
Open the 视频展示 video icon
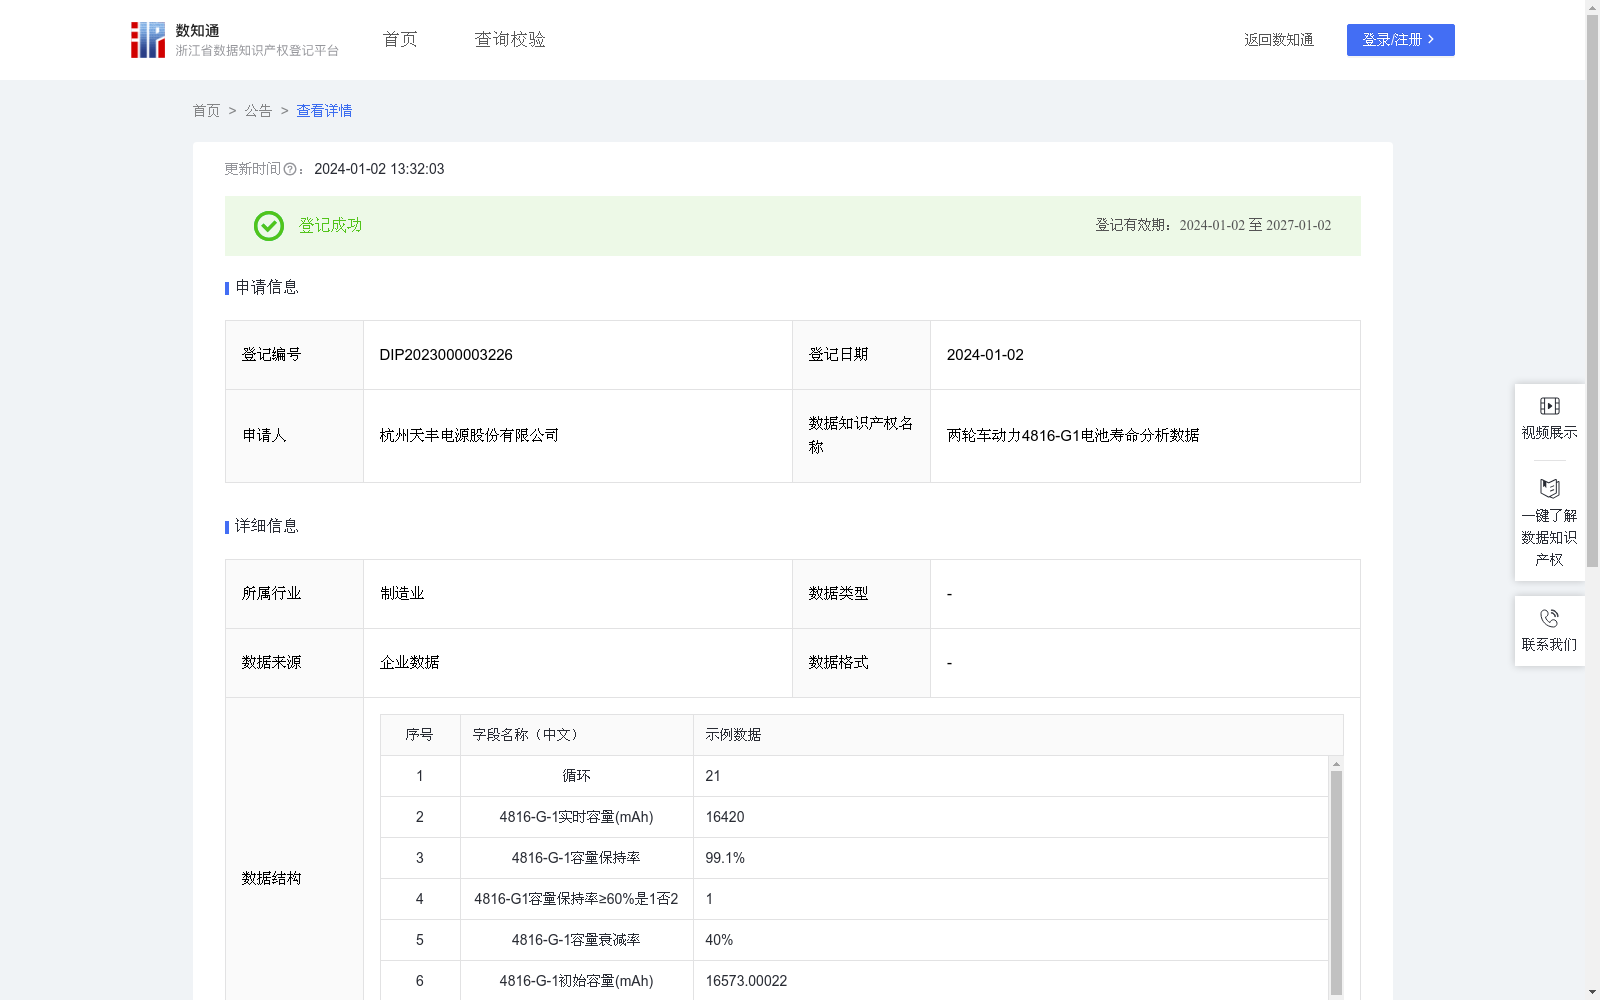(1549, 406)
